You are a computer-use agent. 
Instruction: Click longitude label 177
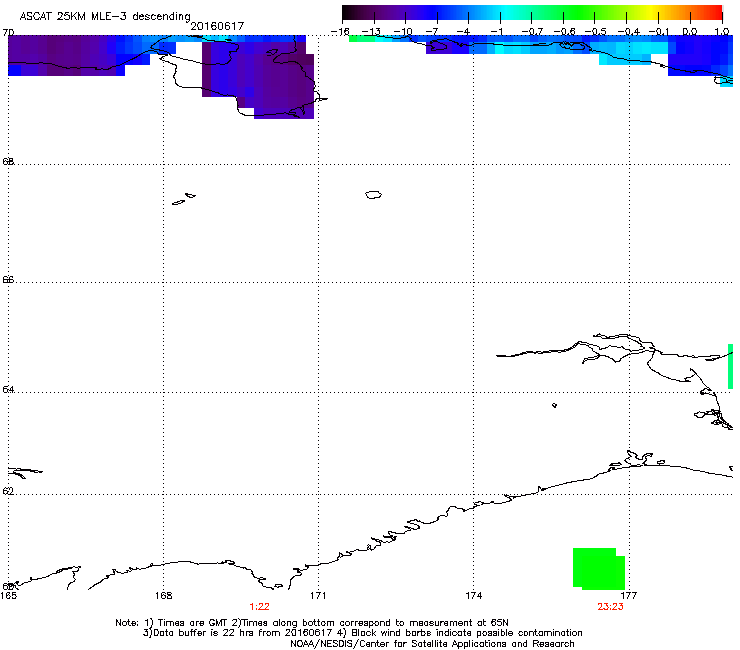pos(629,596)
